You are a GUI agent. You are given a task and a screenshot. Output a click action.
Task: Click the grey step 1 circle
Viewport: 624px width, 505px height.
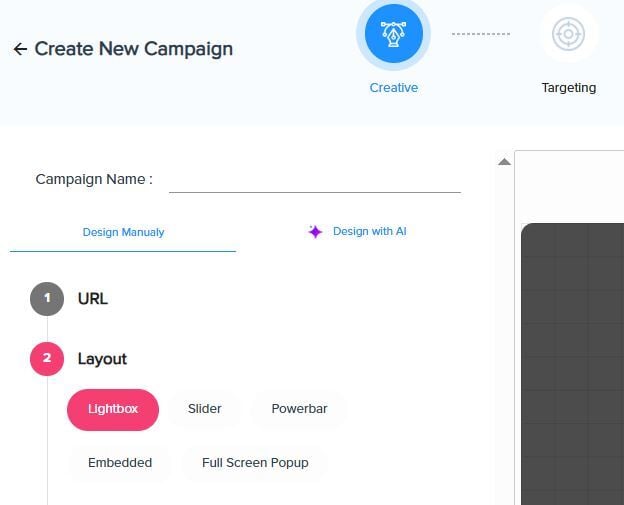coord(47,299)
